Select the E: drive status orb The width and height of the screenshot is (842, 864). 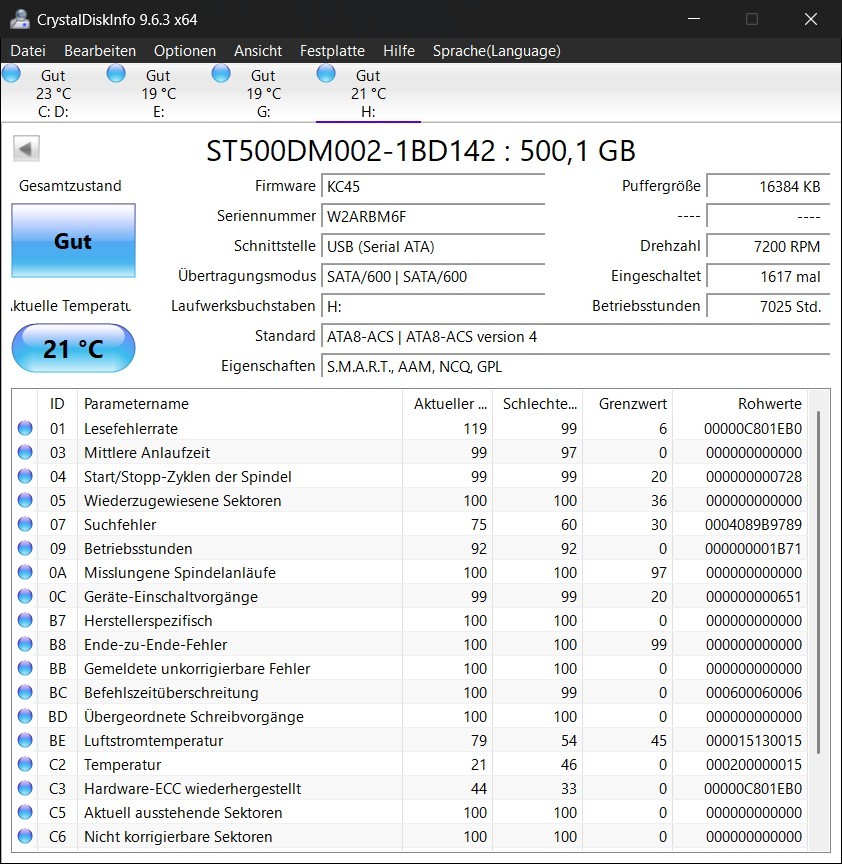[116, 73]
